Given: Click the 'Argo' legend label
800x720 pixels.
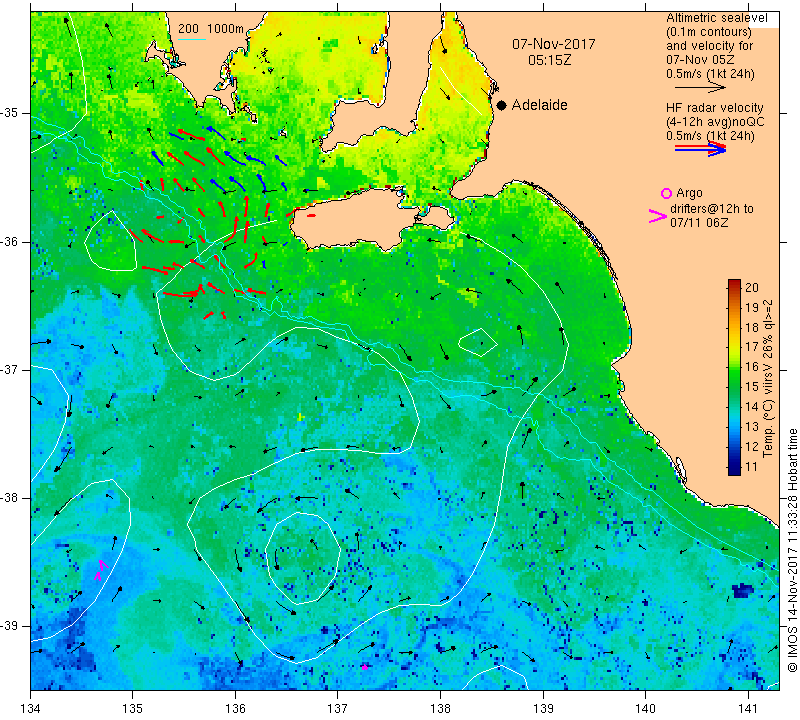Looking at the screenshot, I should (689, 193).
